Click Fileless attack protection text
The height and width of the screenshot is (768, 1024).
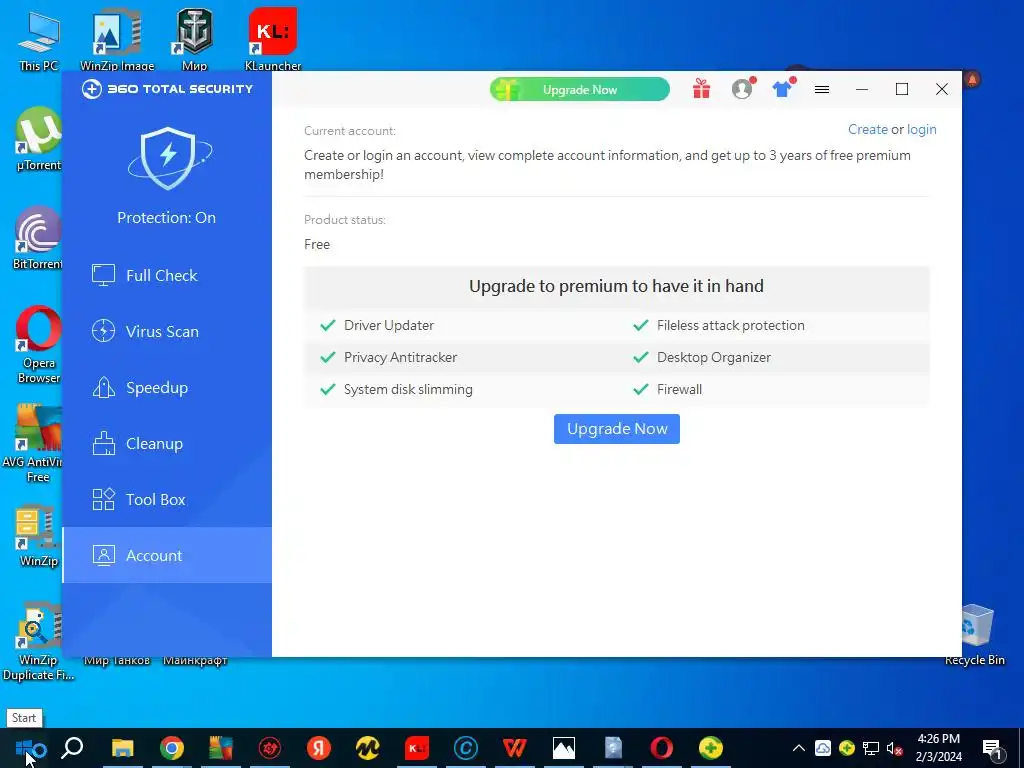pyautogui.click(x=731, y=325)
